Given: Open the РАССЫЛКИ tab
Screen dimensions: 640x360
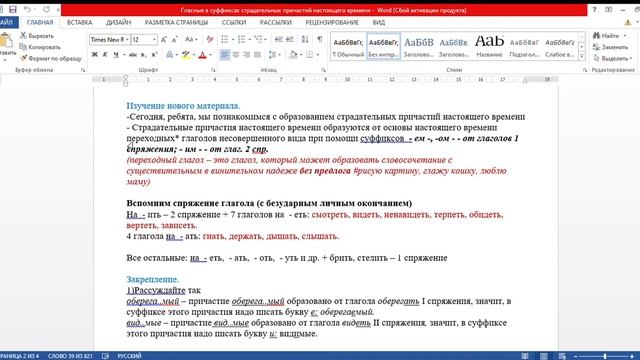Looking at the screenshot, I should point(276,22).
